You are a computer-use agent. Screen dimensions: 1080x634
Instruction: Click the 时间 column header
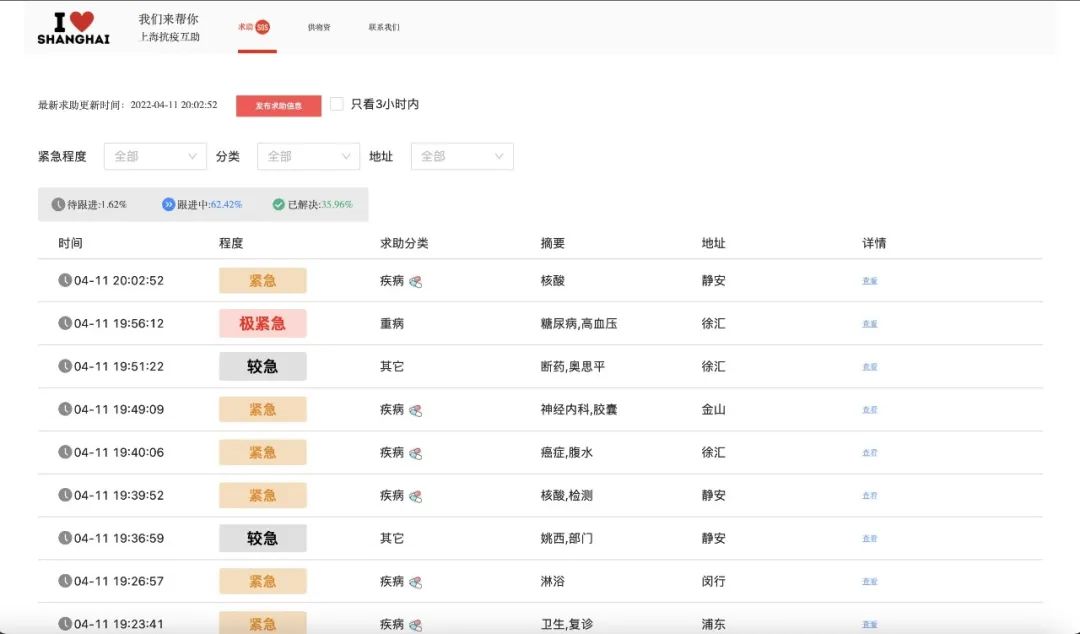coord(70,243)
